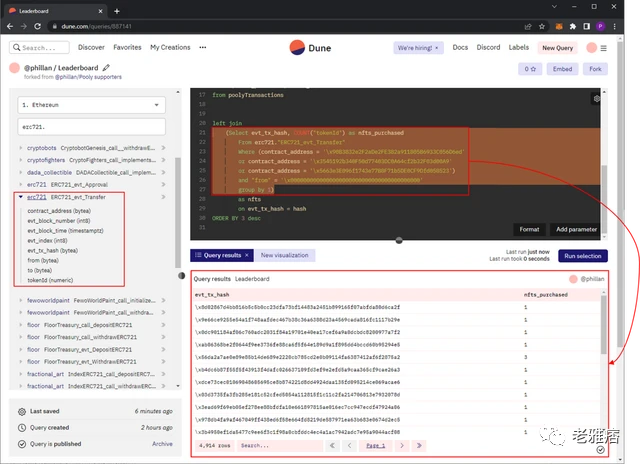Sort by the nfts_purchased column header

pos(546,295)
